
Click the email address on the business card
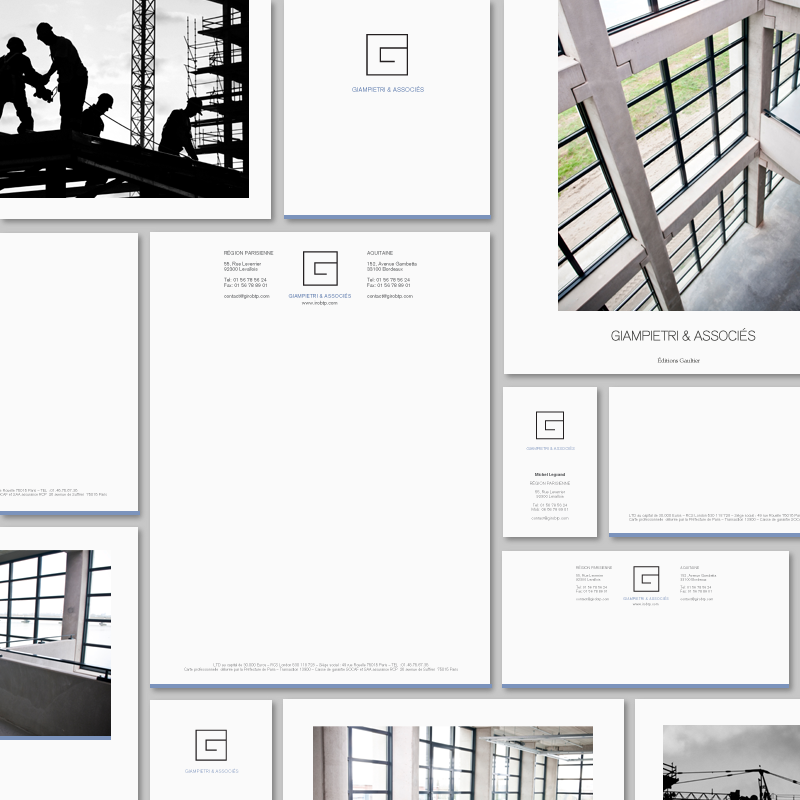pos(549,518)
